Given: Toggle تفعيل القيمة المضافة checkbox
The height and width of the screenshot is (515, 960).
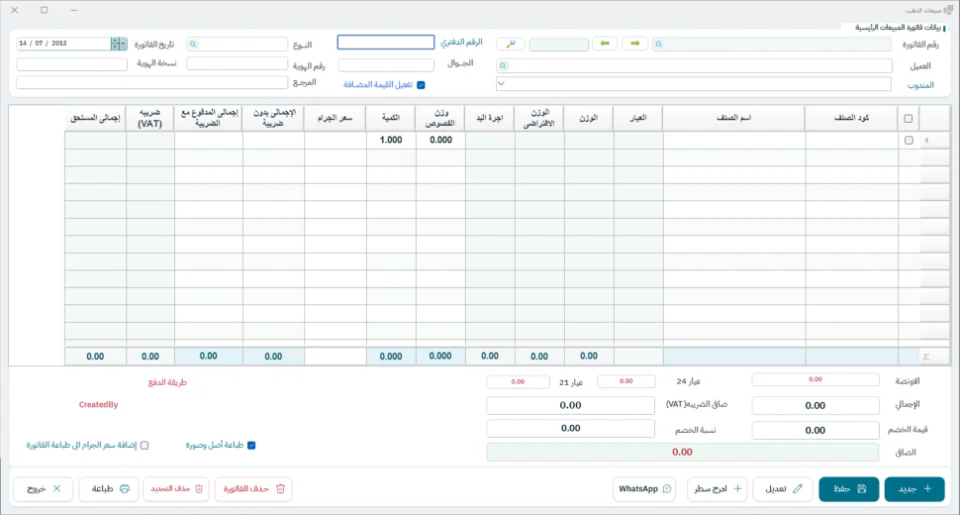Looking at the screenshot, I should click(421, 85).
